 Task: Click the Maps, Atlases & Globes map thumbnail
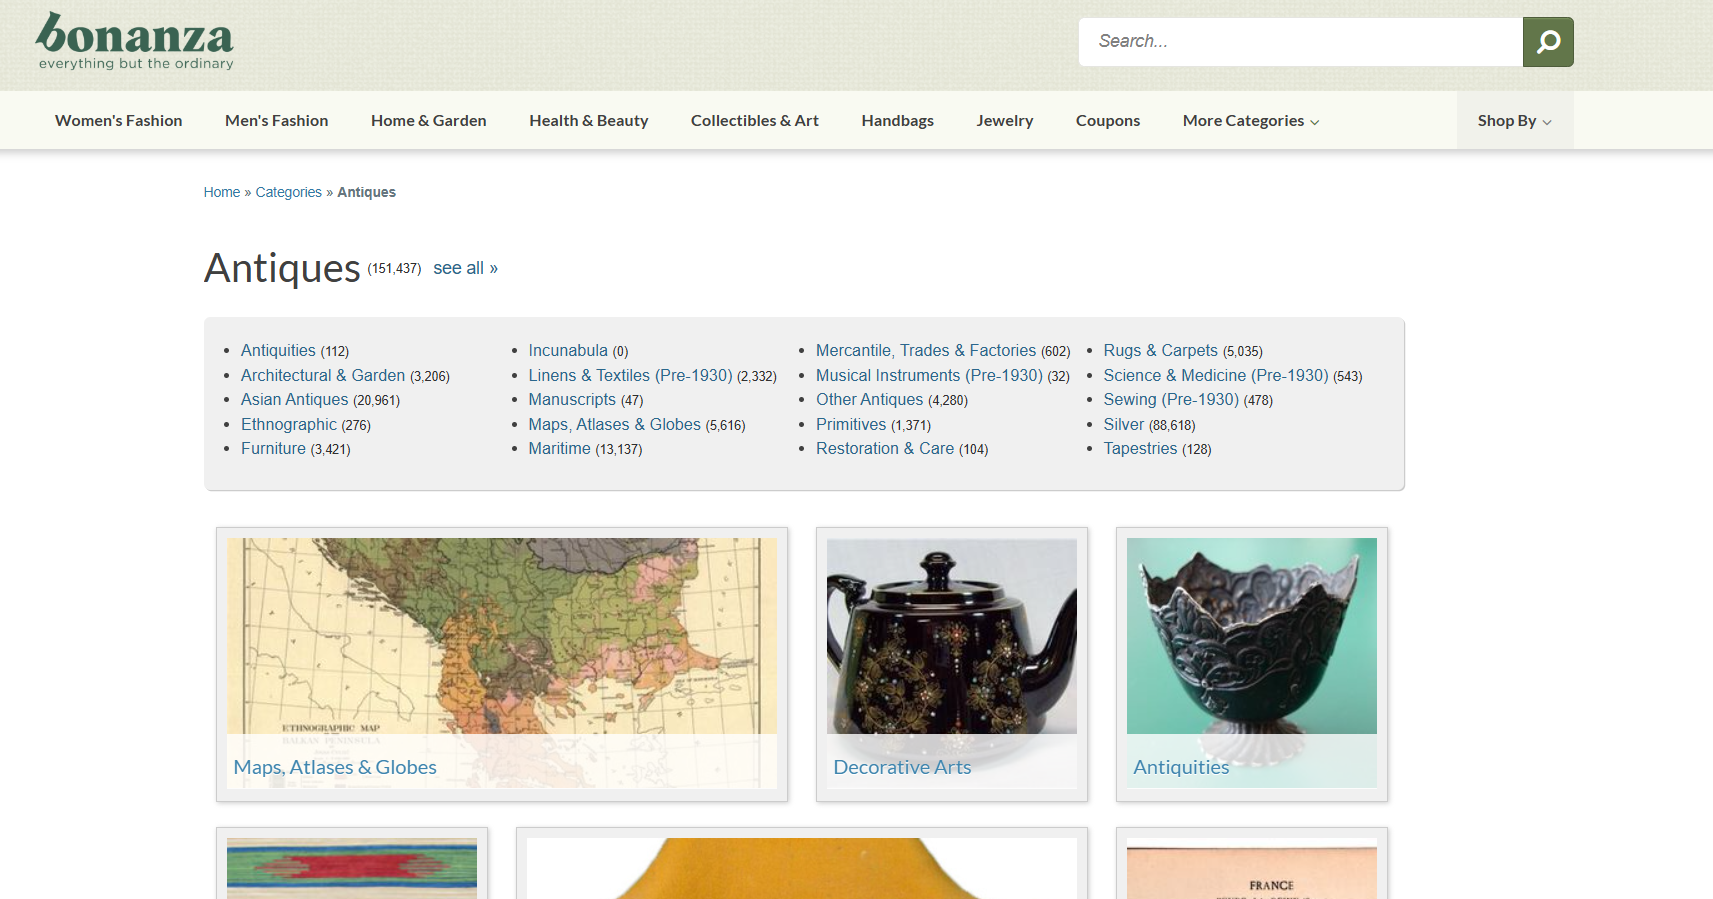(502, 664)
